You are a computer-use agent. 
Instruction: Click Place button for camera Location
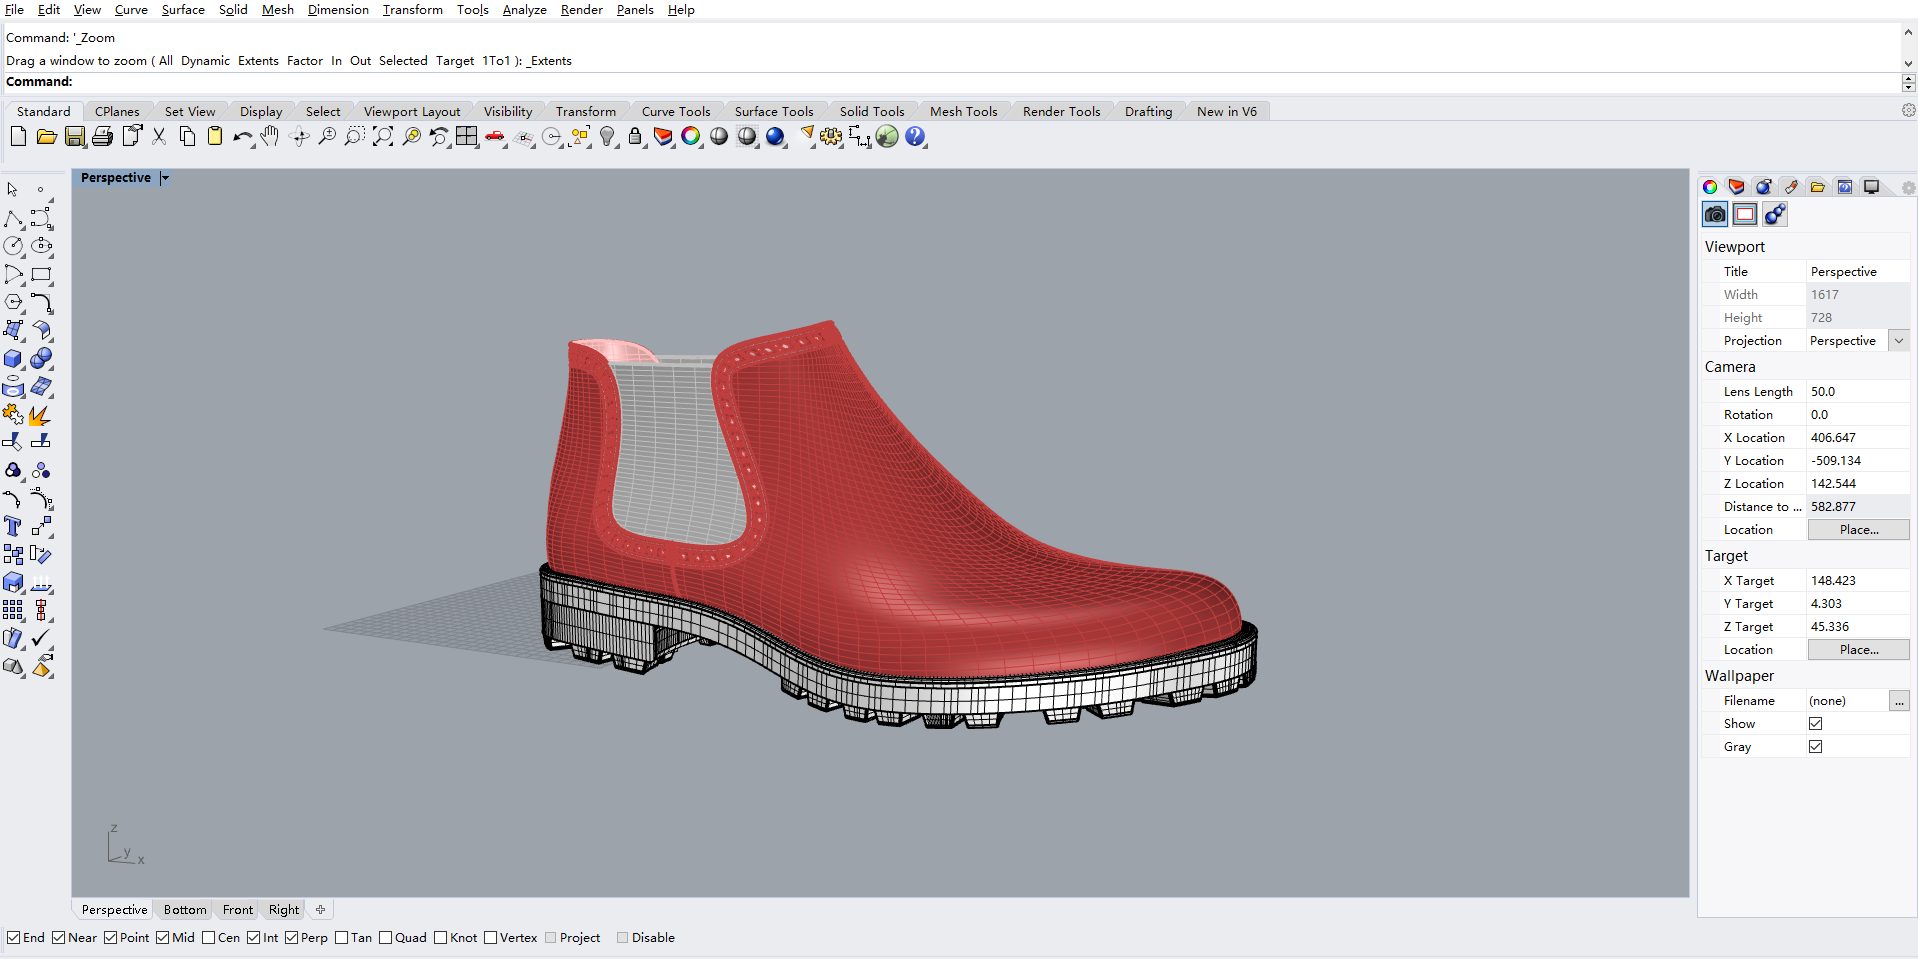pos(1858,529)
